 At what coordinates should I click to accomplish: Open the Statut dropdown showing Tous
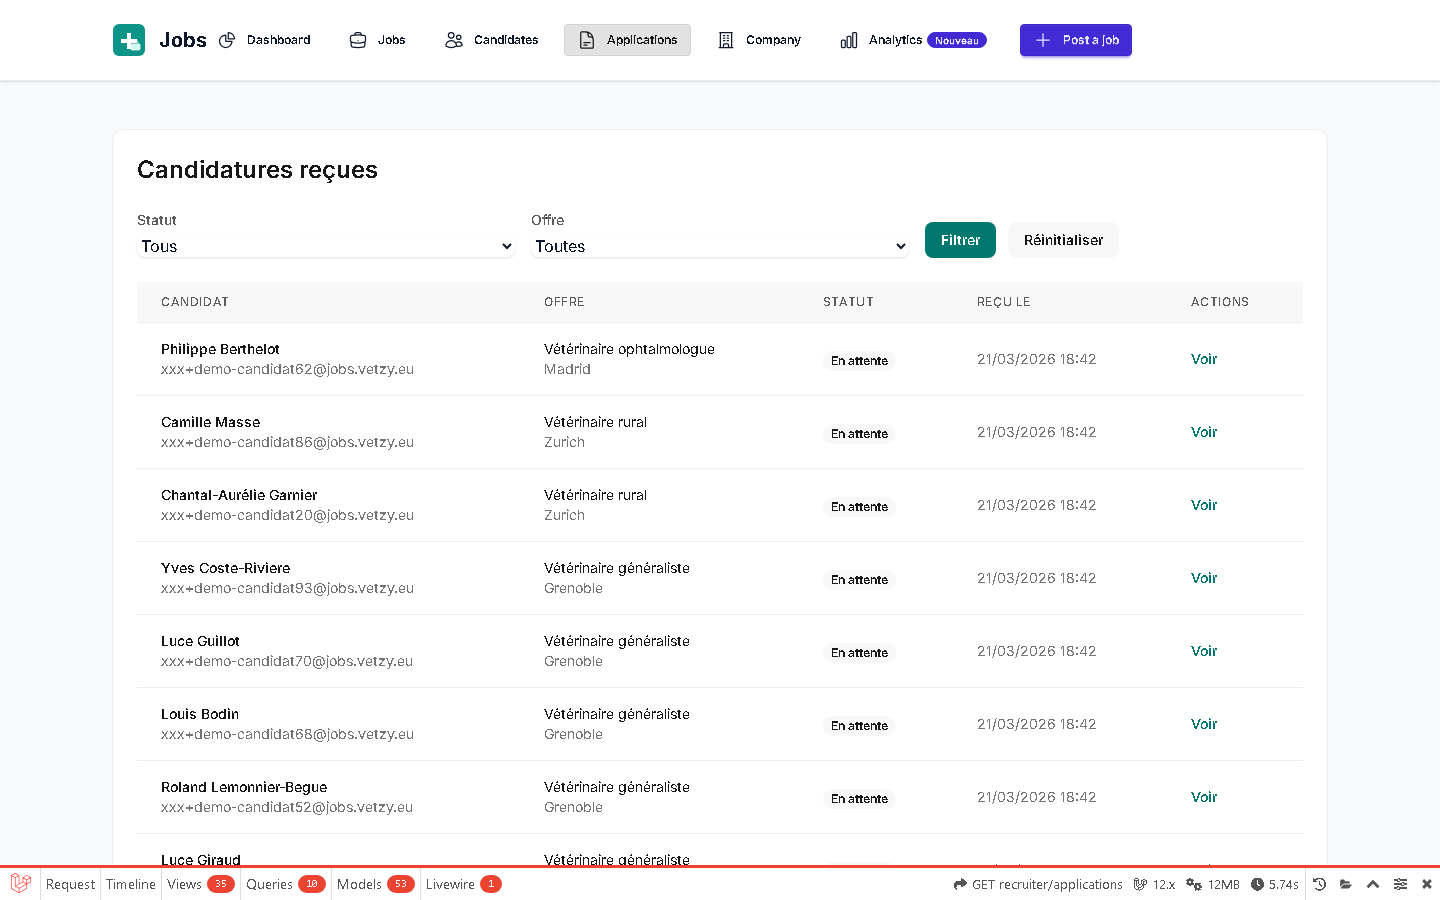click(x=326, y=246)
